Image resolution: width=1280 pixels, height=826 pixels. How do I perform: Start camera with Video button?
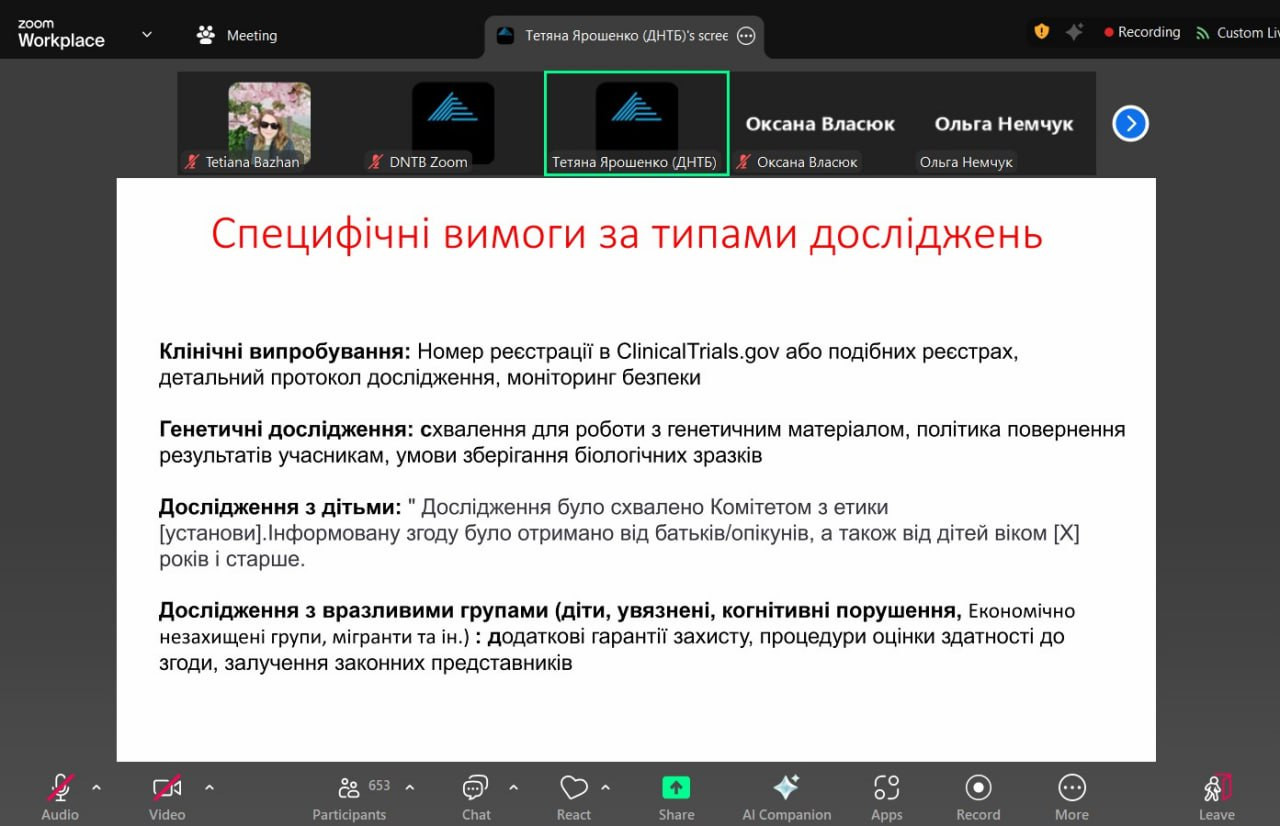[x=167, y=797]
